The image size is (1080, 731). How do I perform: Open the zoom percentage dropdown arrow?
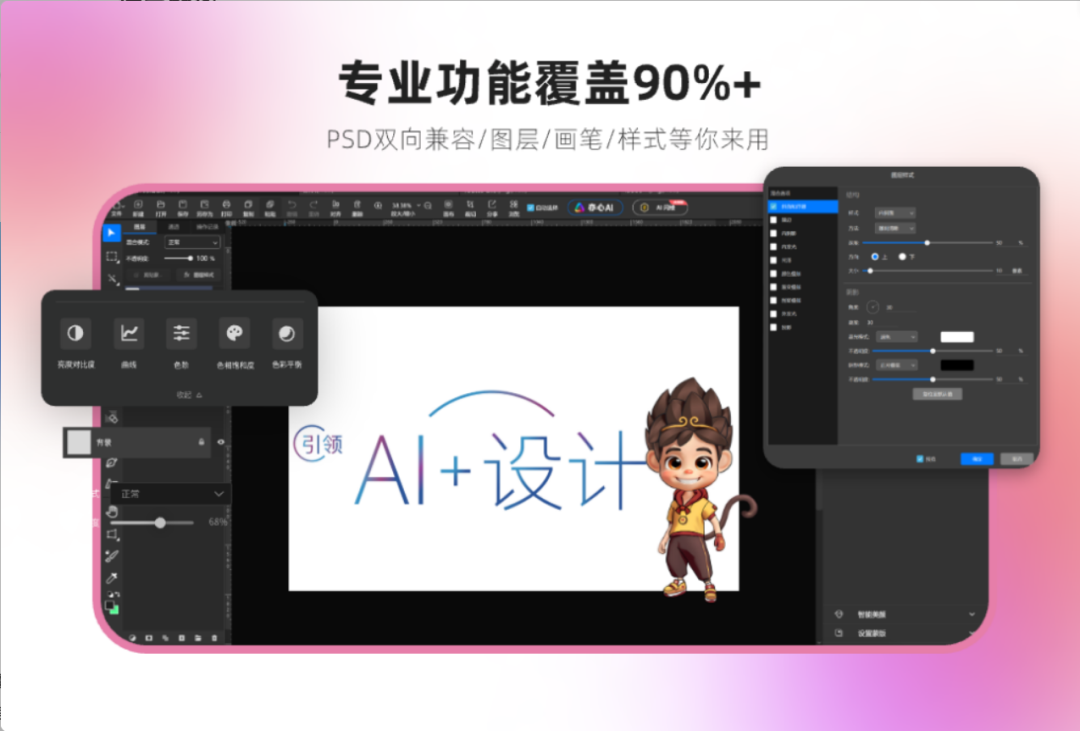[418, 205]
